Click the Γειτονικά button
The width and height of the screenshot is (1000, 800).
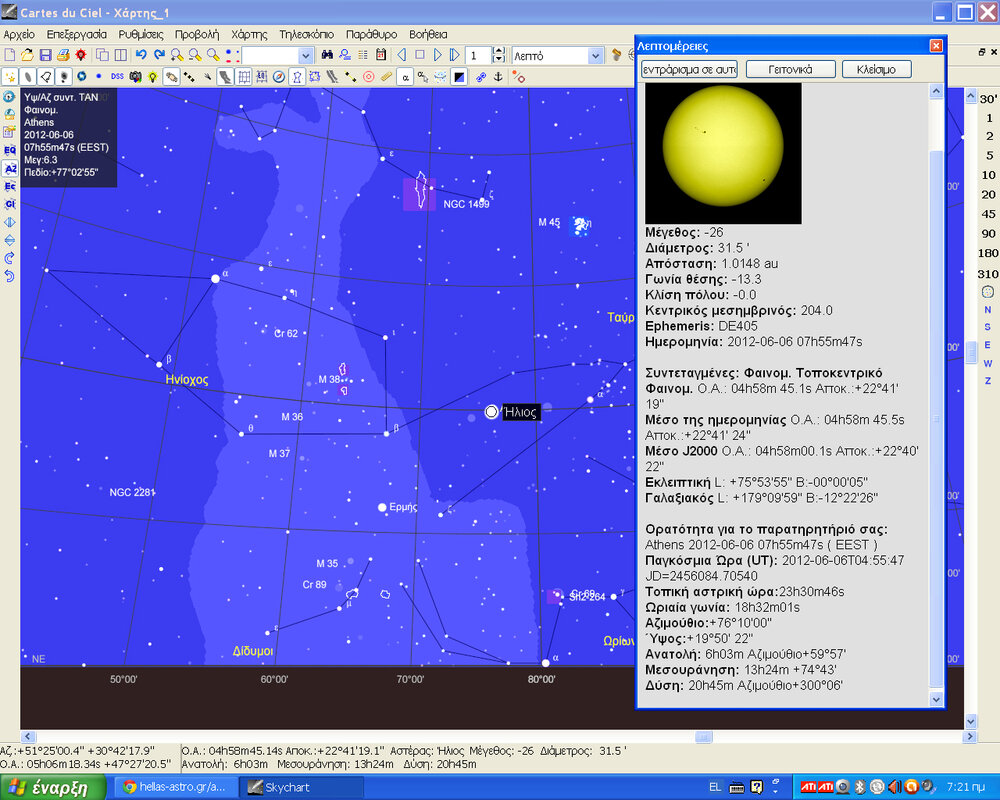[x=789, y=69]
